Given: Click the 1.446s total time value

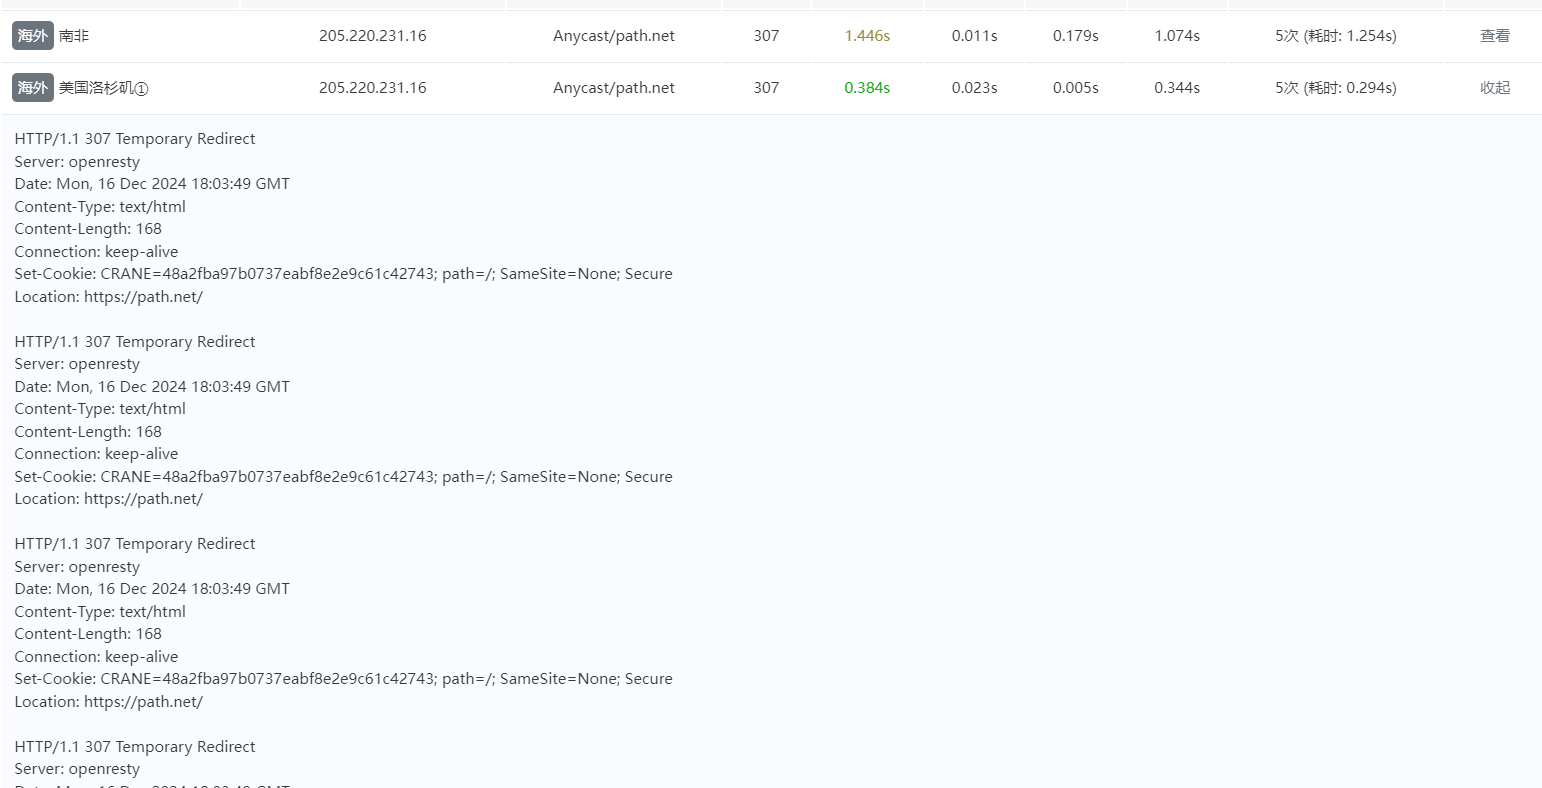Looking at the screenshot, I should point(866,36).
